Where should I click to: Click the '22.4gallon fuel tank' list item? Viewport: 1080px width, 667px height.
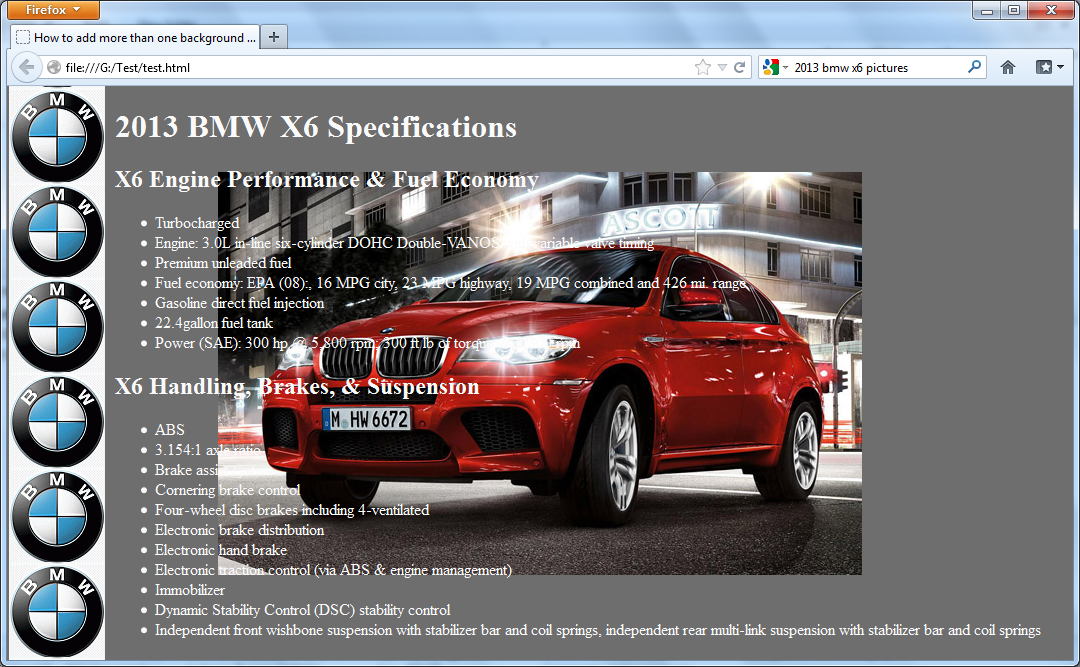tap(214, 323)
